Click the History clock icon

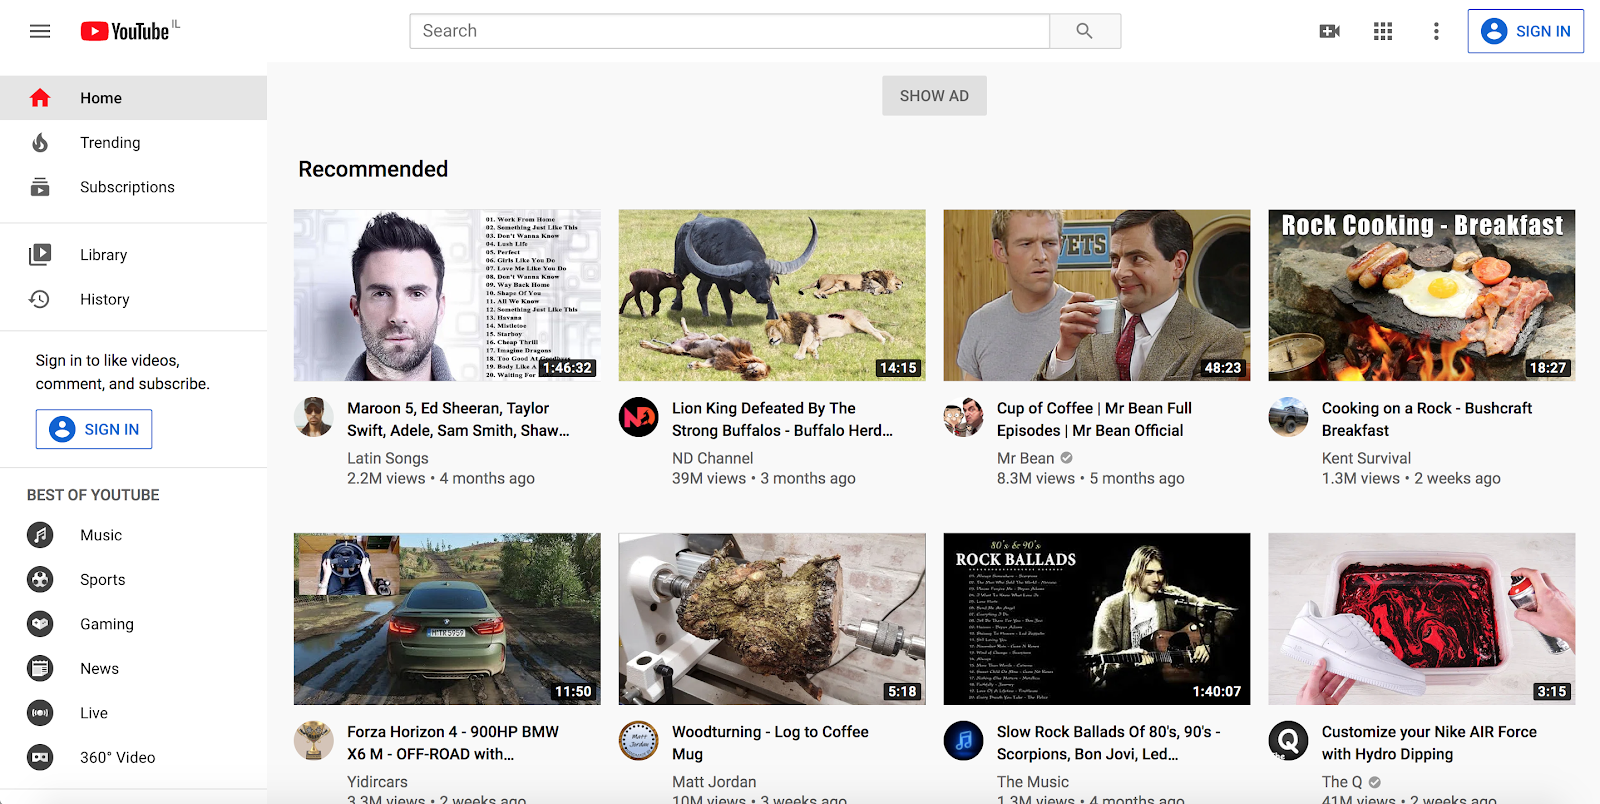[40, 299]
